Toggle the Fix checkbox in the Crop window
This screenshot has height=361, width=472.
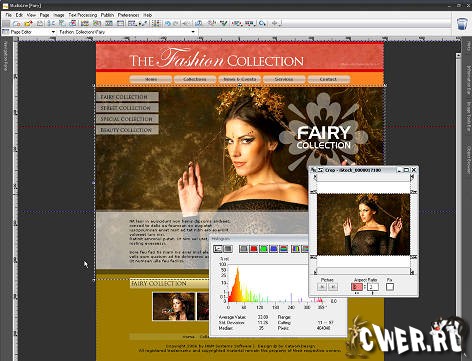pos(390,287)
